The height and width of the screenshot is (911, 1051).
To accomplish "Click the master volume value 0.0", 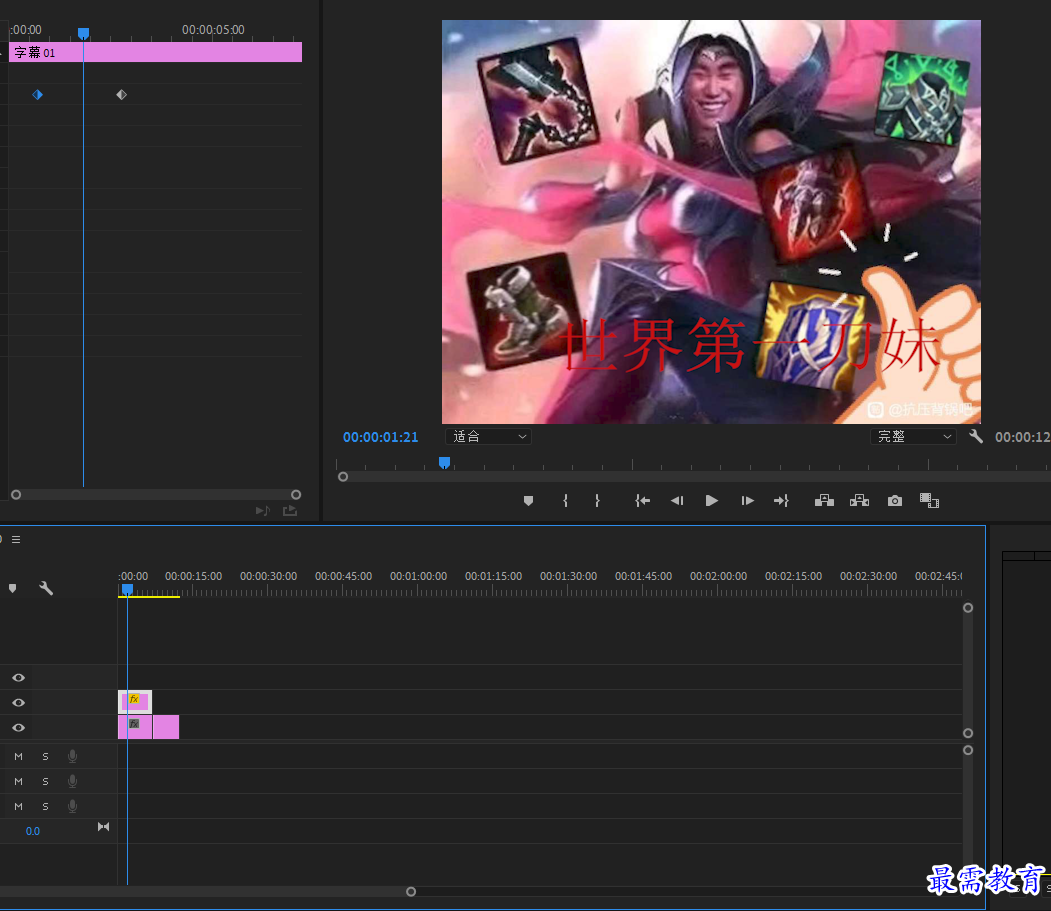I will click(x=33, y=831).
